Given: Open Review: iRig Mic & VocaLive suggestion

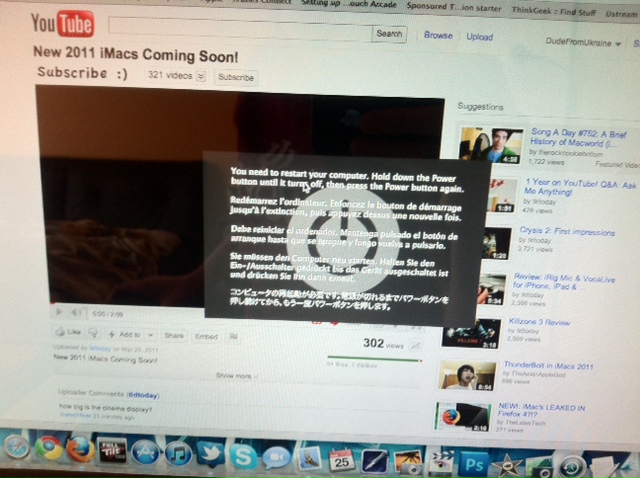Looking at the screenshot, I should 564,282.
